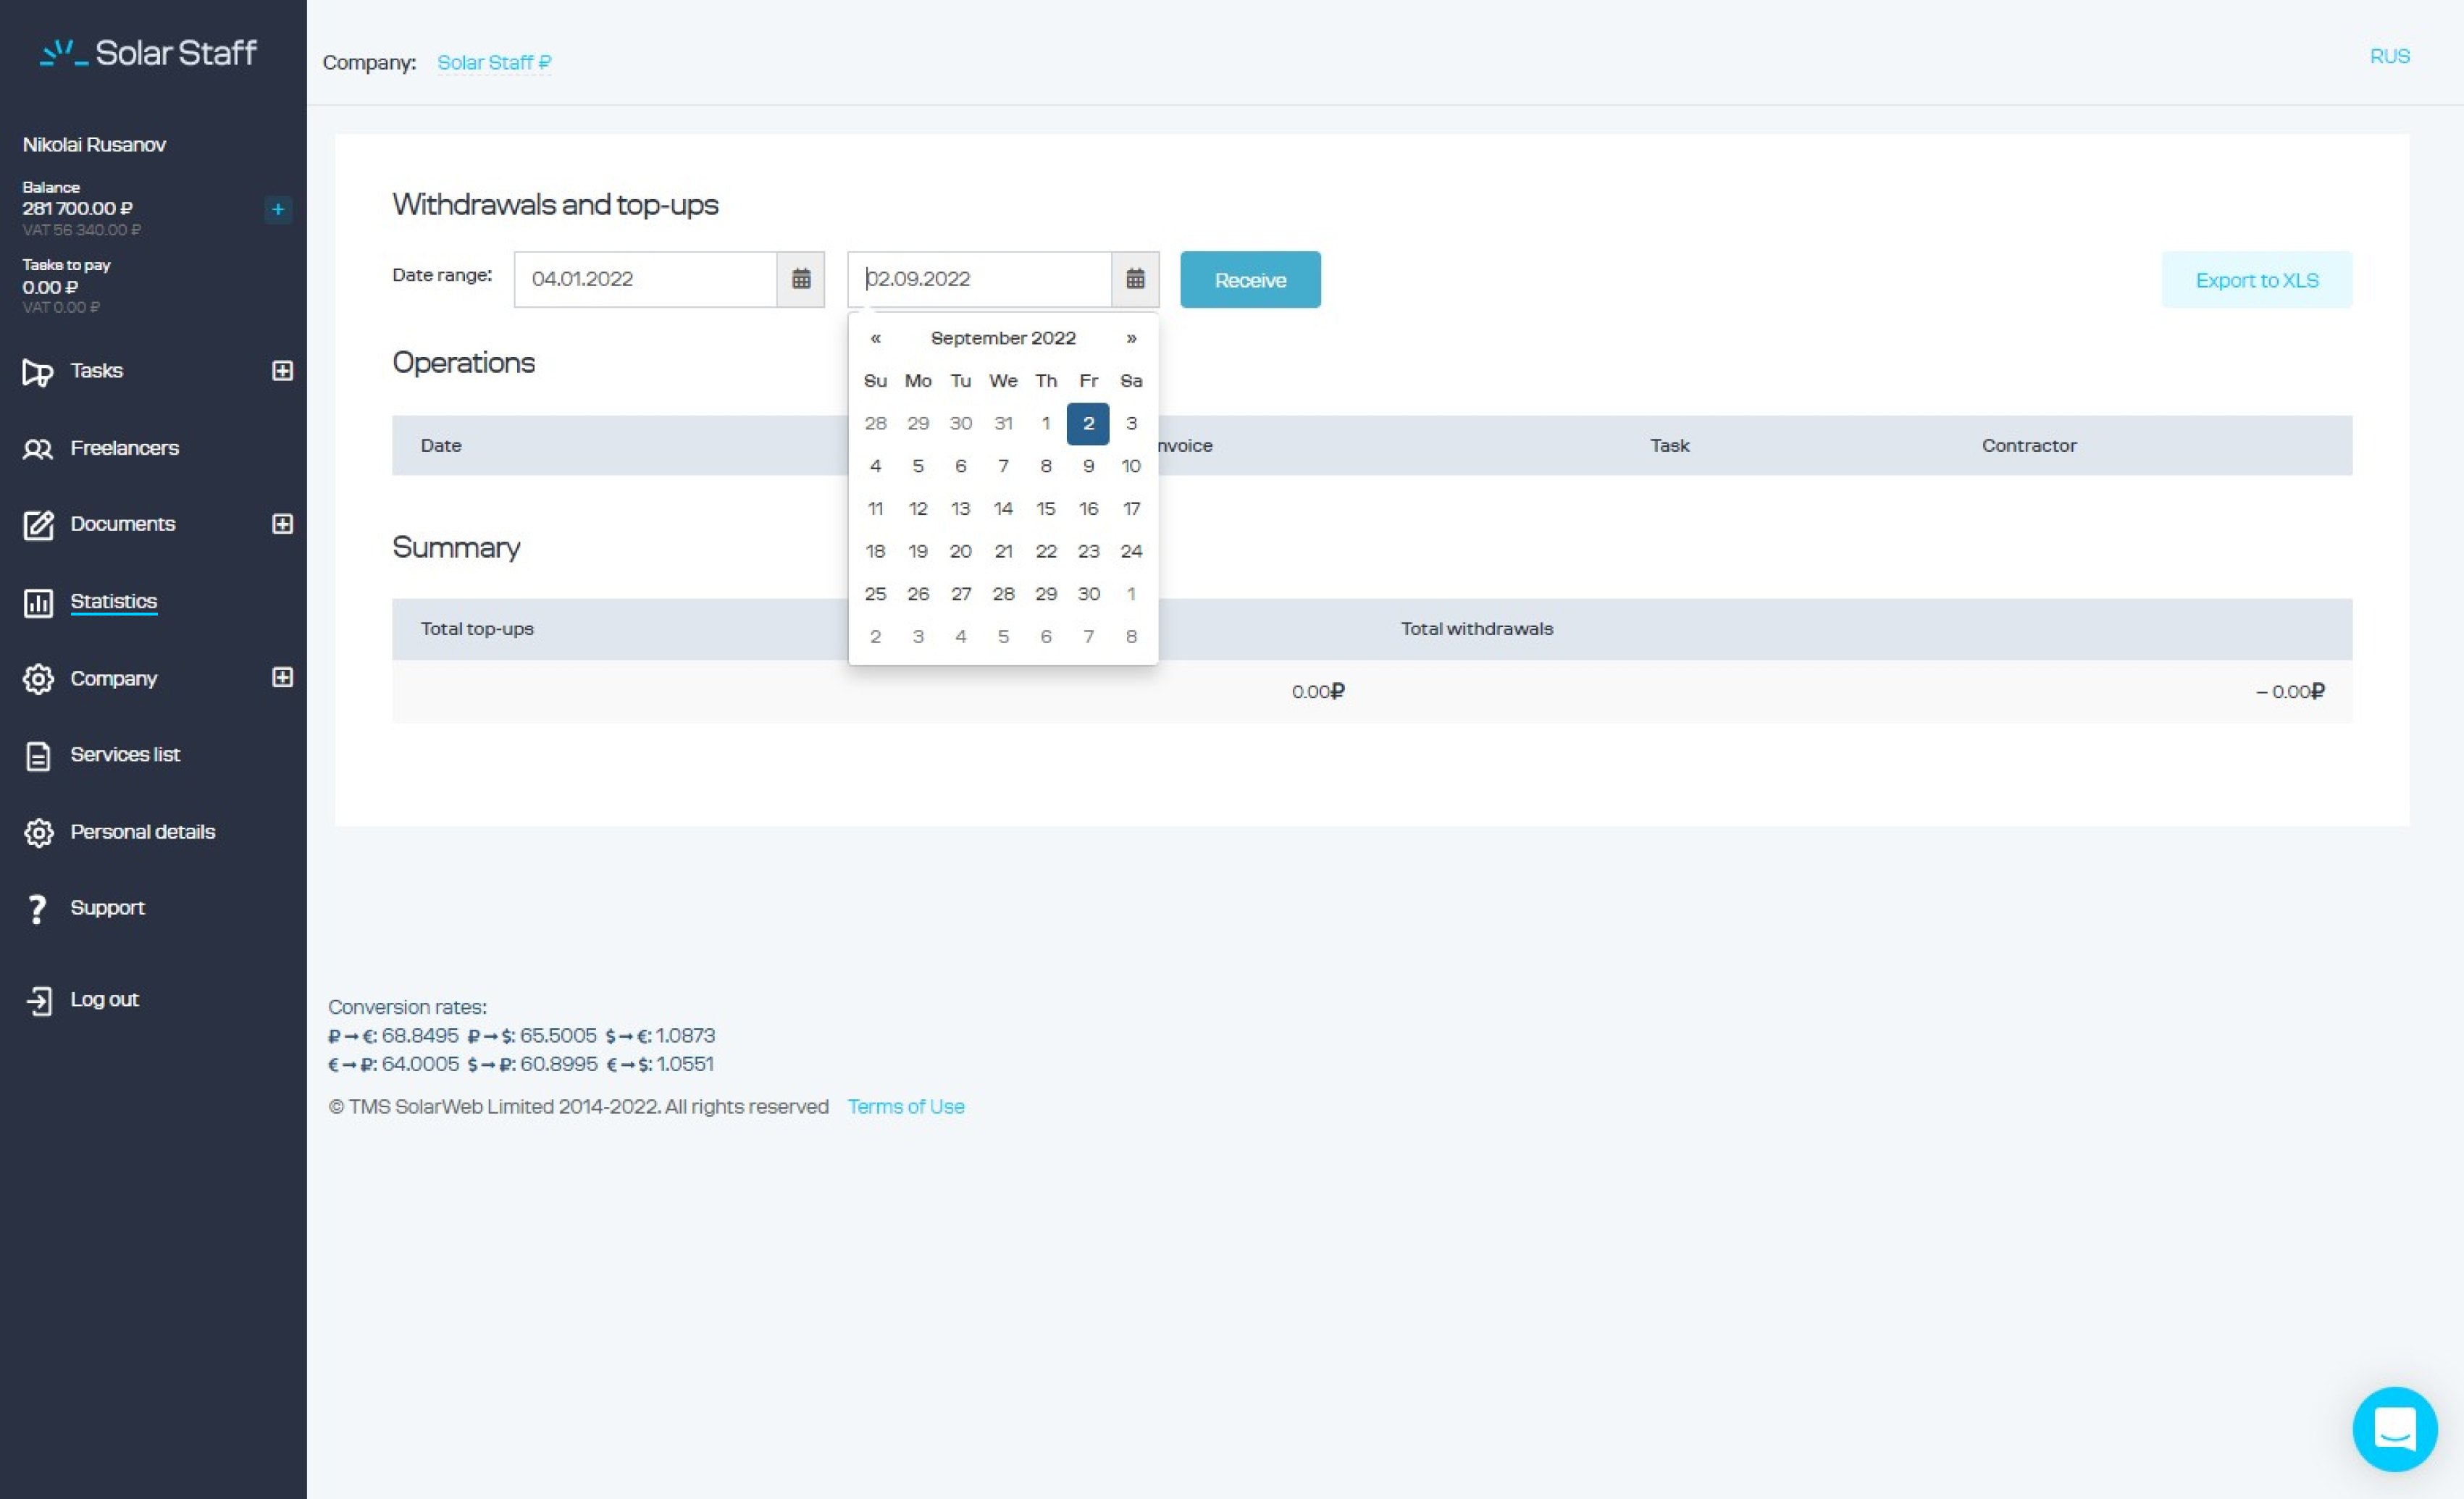Click the plus icon next to Balance

pos(278,209)
